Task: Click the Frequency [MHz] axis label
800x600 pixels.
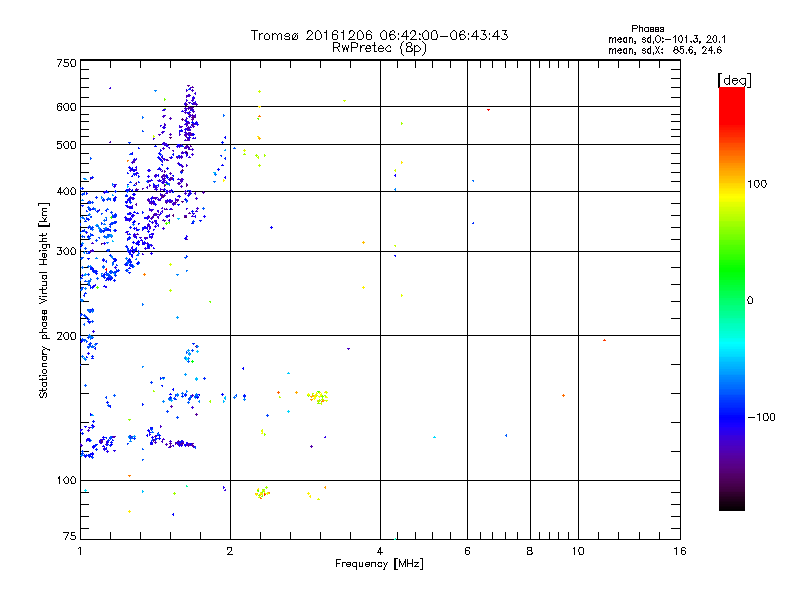Action: (x=379, y=564)
